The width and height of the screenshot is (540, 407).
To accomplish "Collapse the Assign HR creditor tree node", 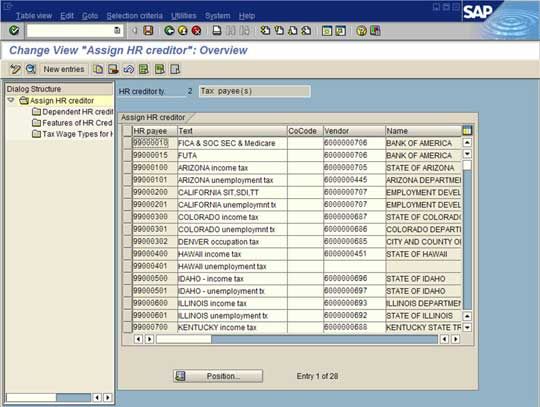I will pos(11,100).
